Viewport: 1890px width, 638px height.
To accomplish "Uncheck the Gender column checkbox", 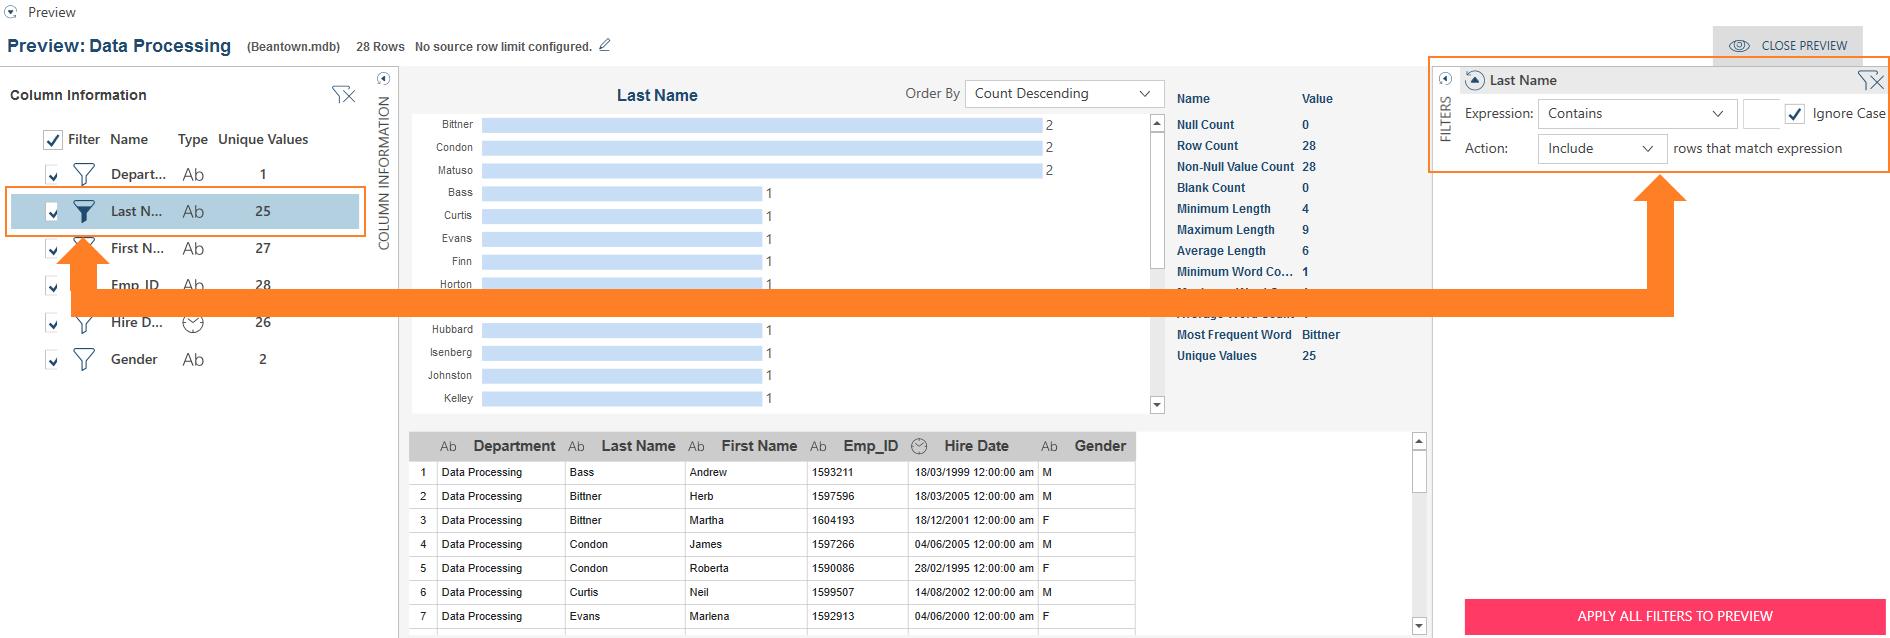I will point(53,360).
